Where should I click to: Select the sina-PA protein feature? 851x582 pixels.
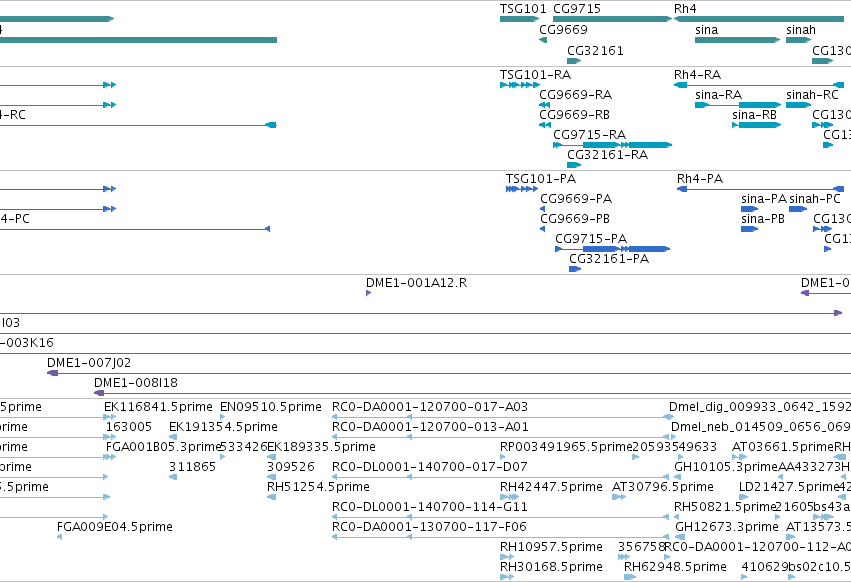click(750, 209)
